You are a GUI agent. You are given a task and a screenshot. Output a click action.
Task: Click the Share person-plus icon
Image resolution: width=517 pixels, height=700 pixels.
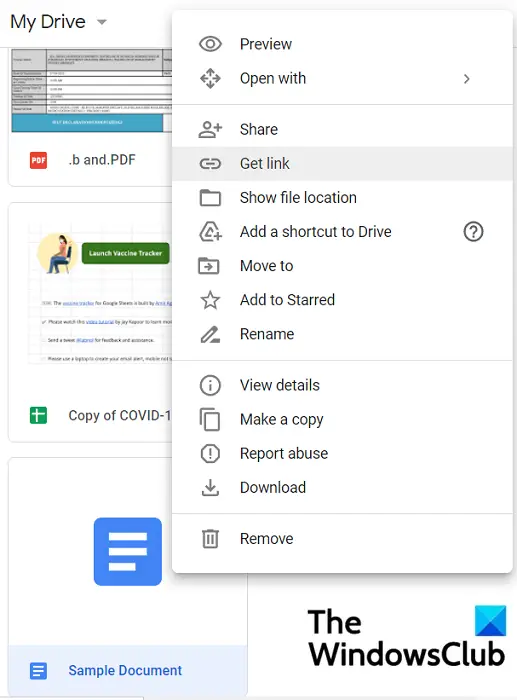(x=210, y=129)
